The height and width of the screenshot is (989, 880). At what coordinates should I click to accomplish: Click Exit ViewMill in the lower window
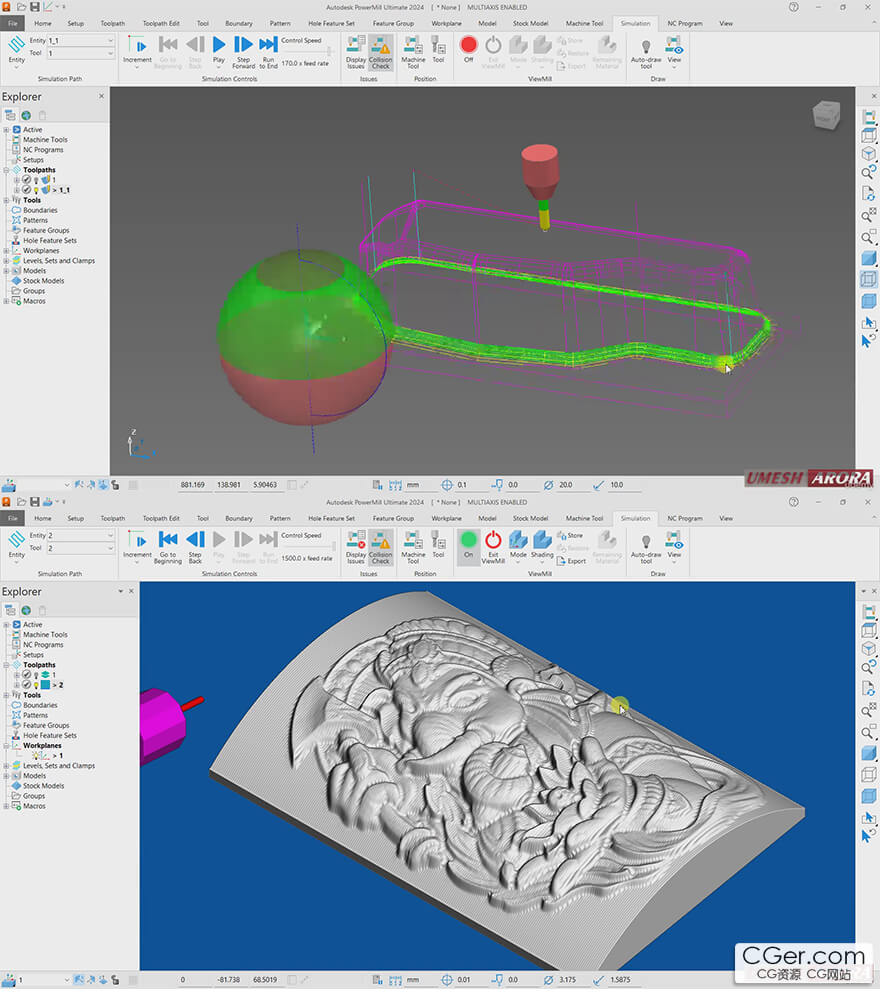pyautogui.click(x=493, y=547)
